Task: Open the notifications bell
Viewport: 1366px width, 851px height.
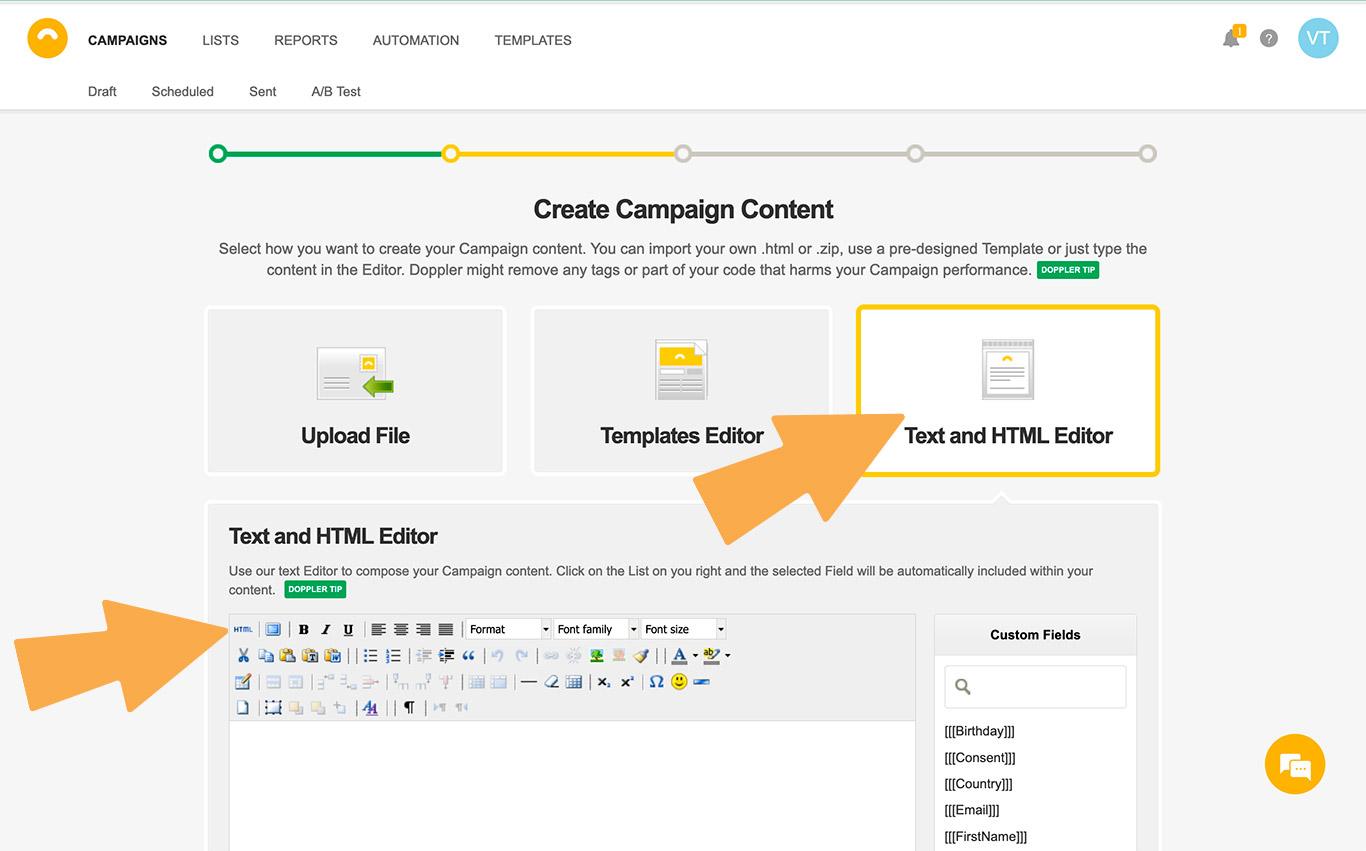Action: pyautogui.click(x=1231, y=39)
